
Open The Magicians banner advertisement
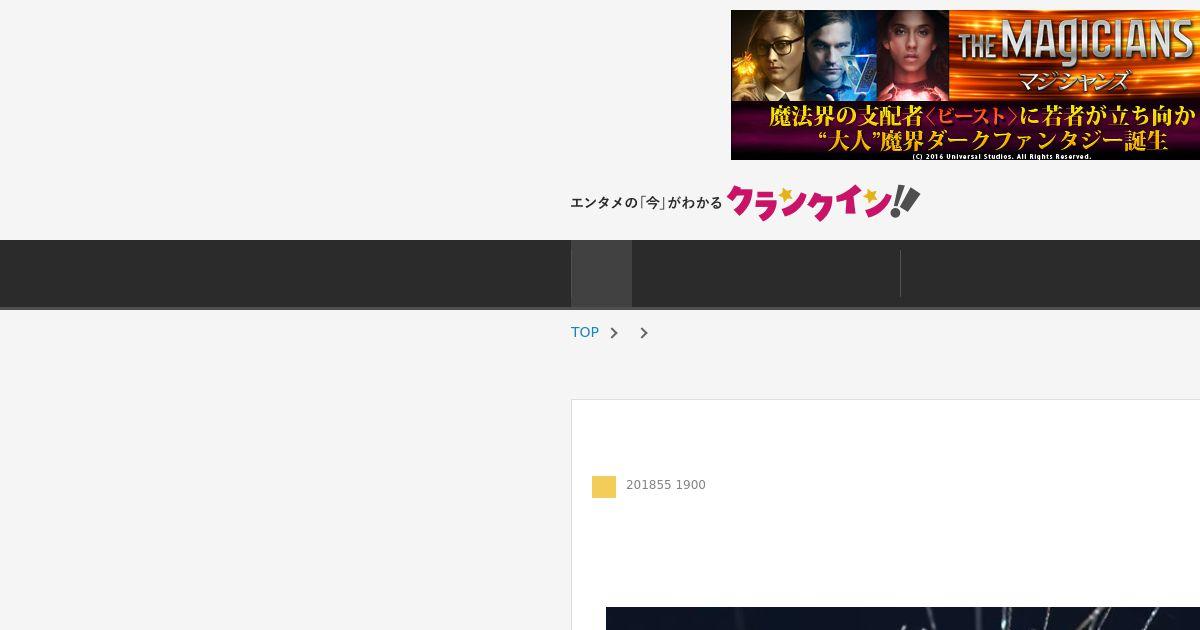(x=965, y=85)
